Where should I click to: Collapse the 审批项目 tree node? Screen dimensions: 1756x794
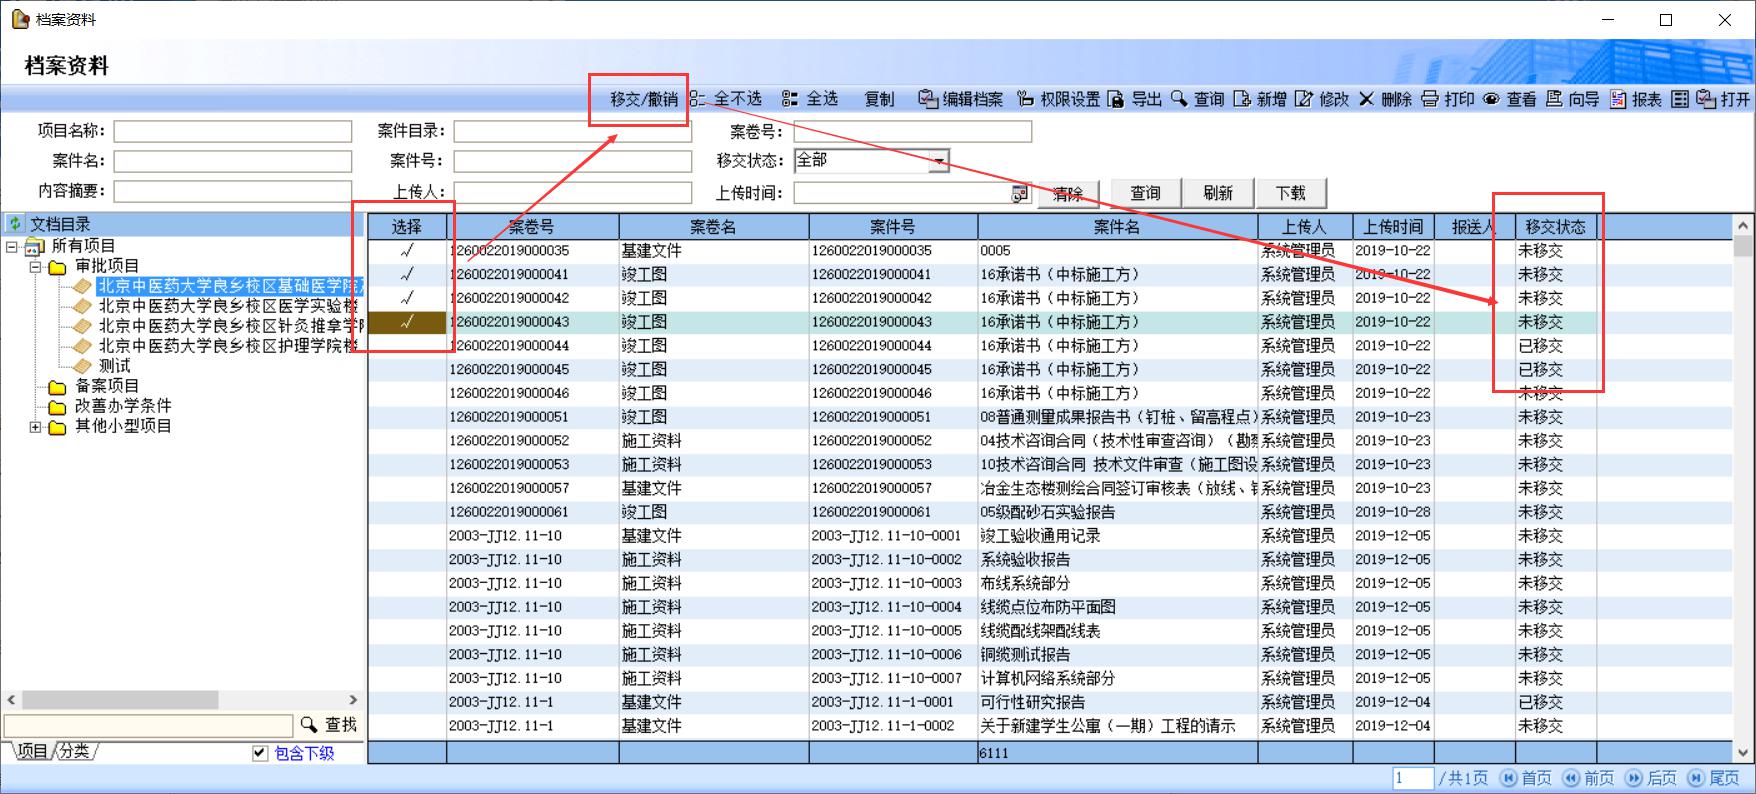click(35, 267)
